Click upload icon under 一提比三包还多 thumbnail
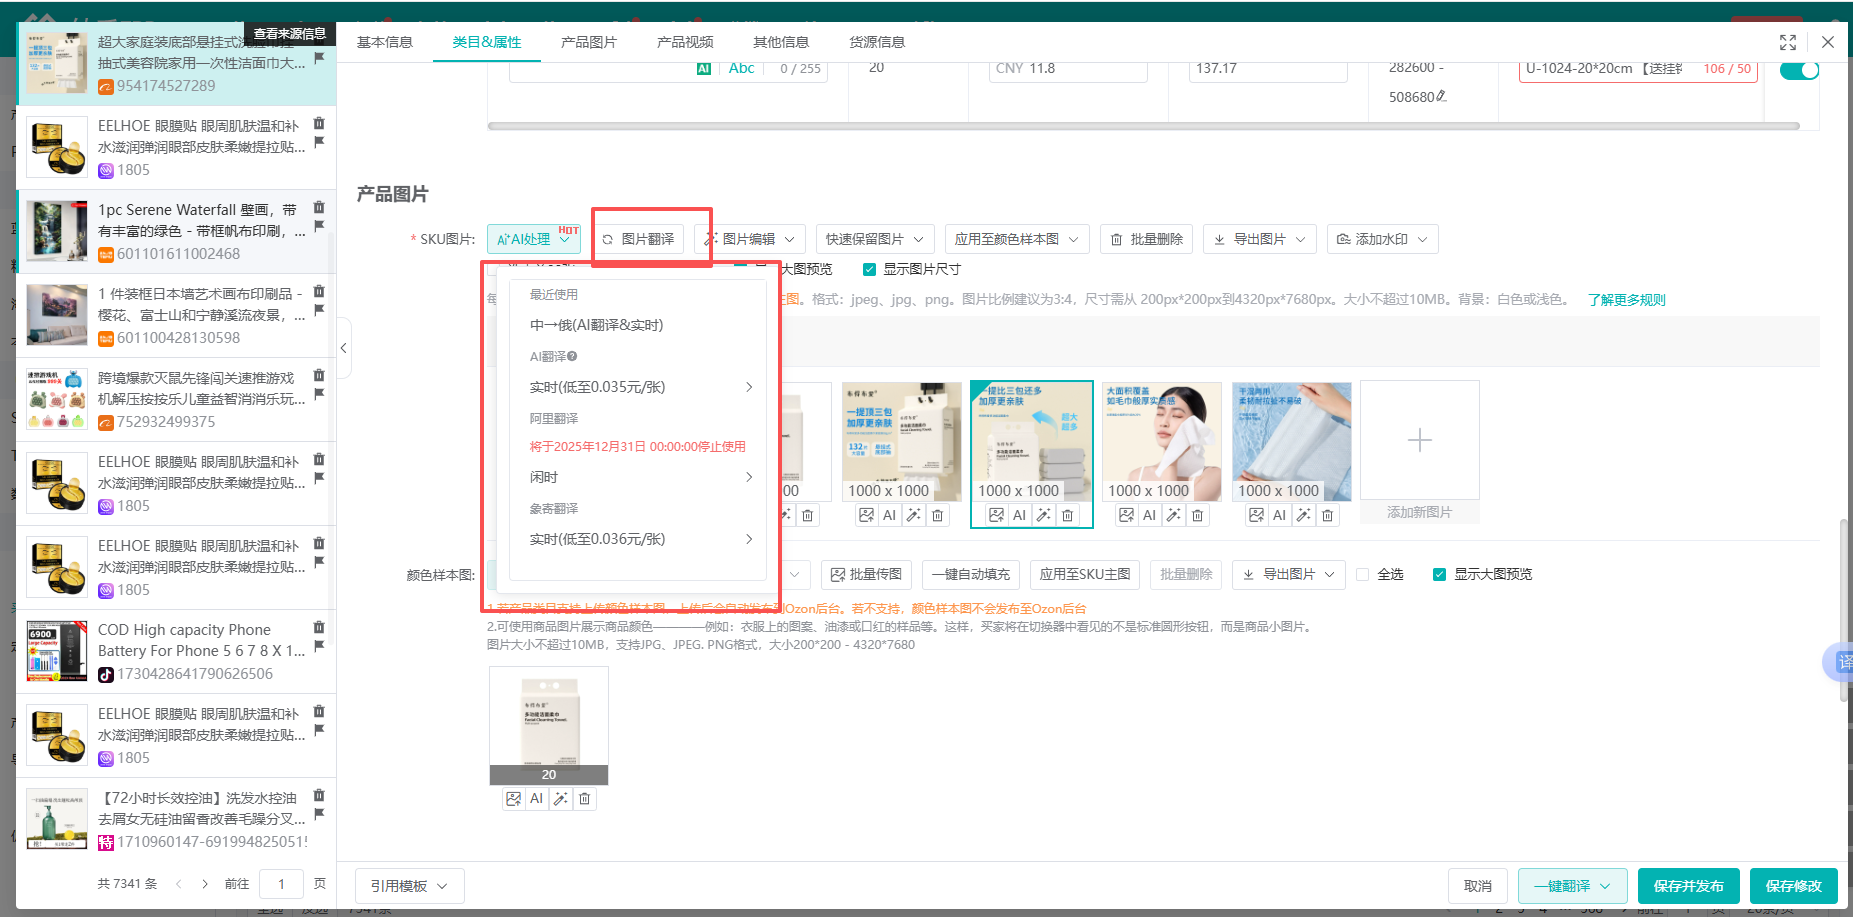 996,515
